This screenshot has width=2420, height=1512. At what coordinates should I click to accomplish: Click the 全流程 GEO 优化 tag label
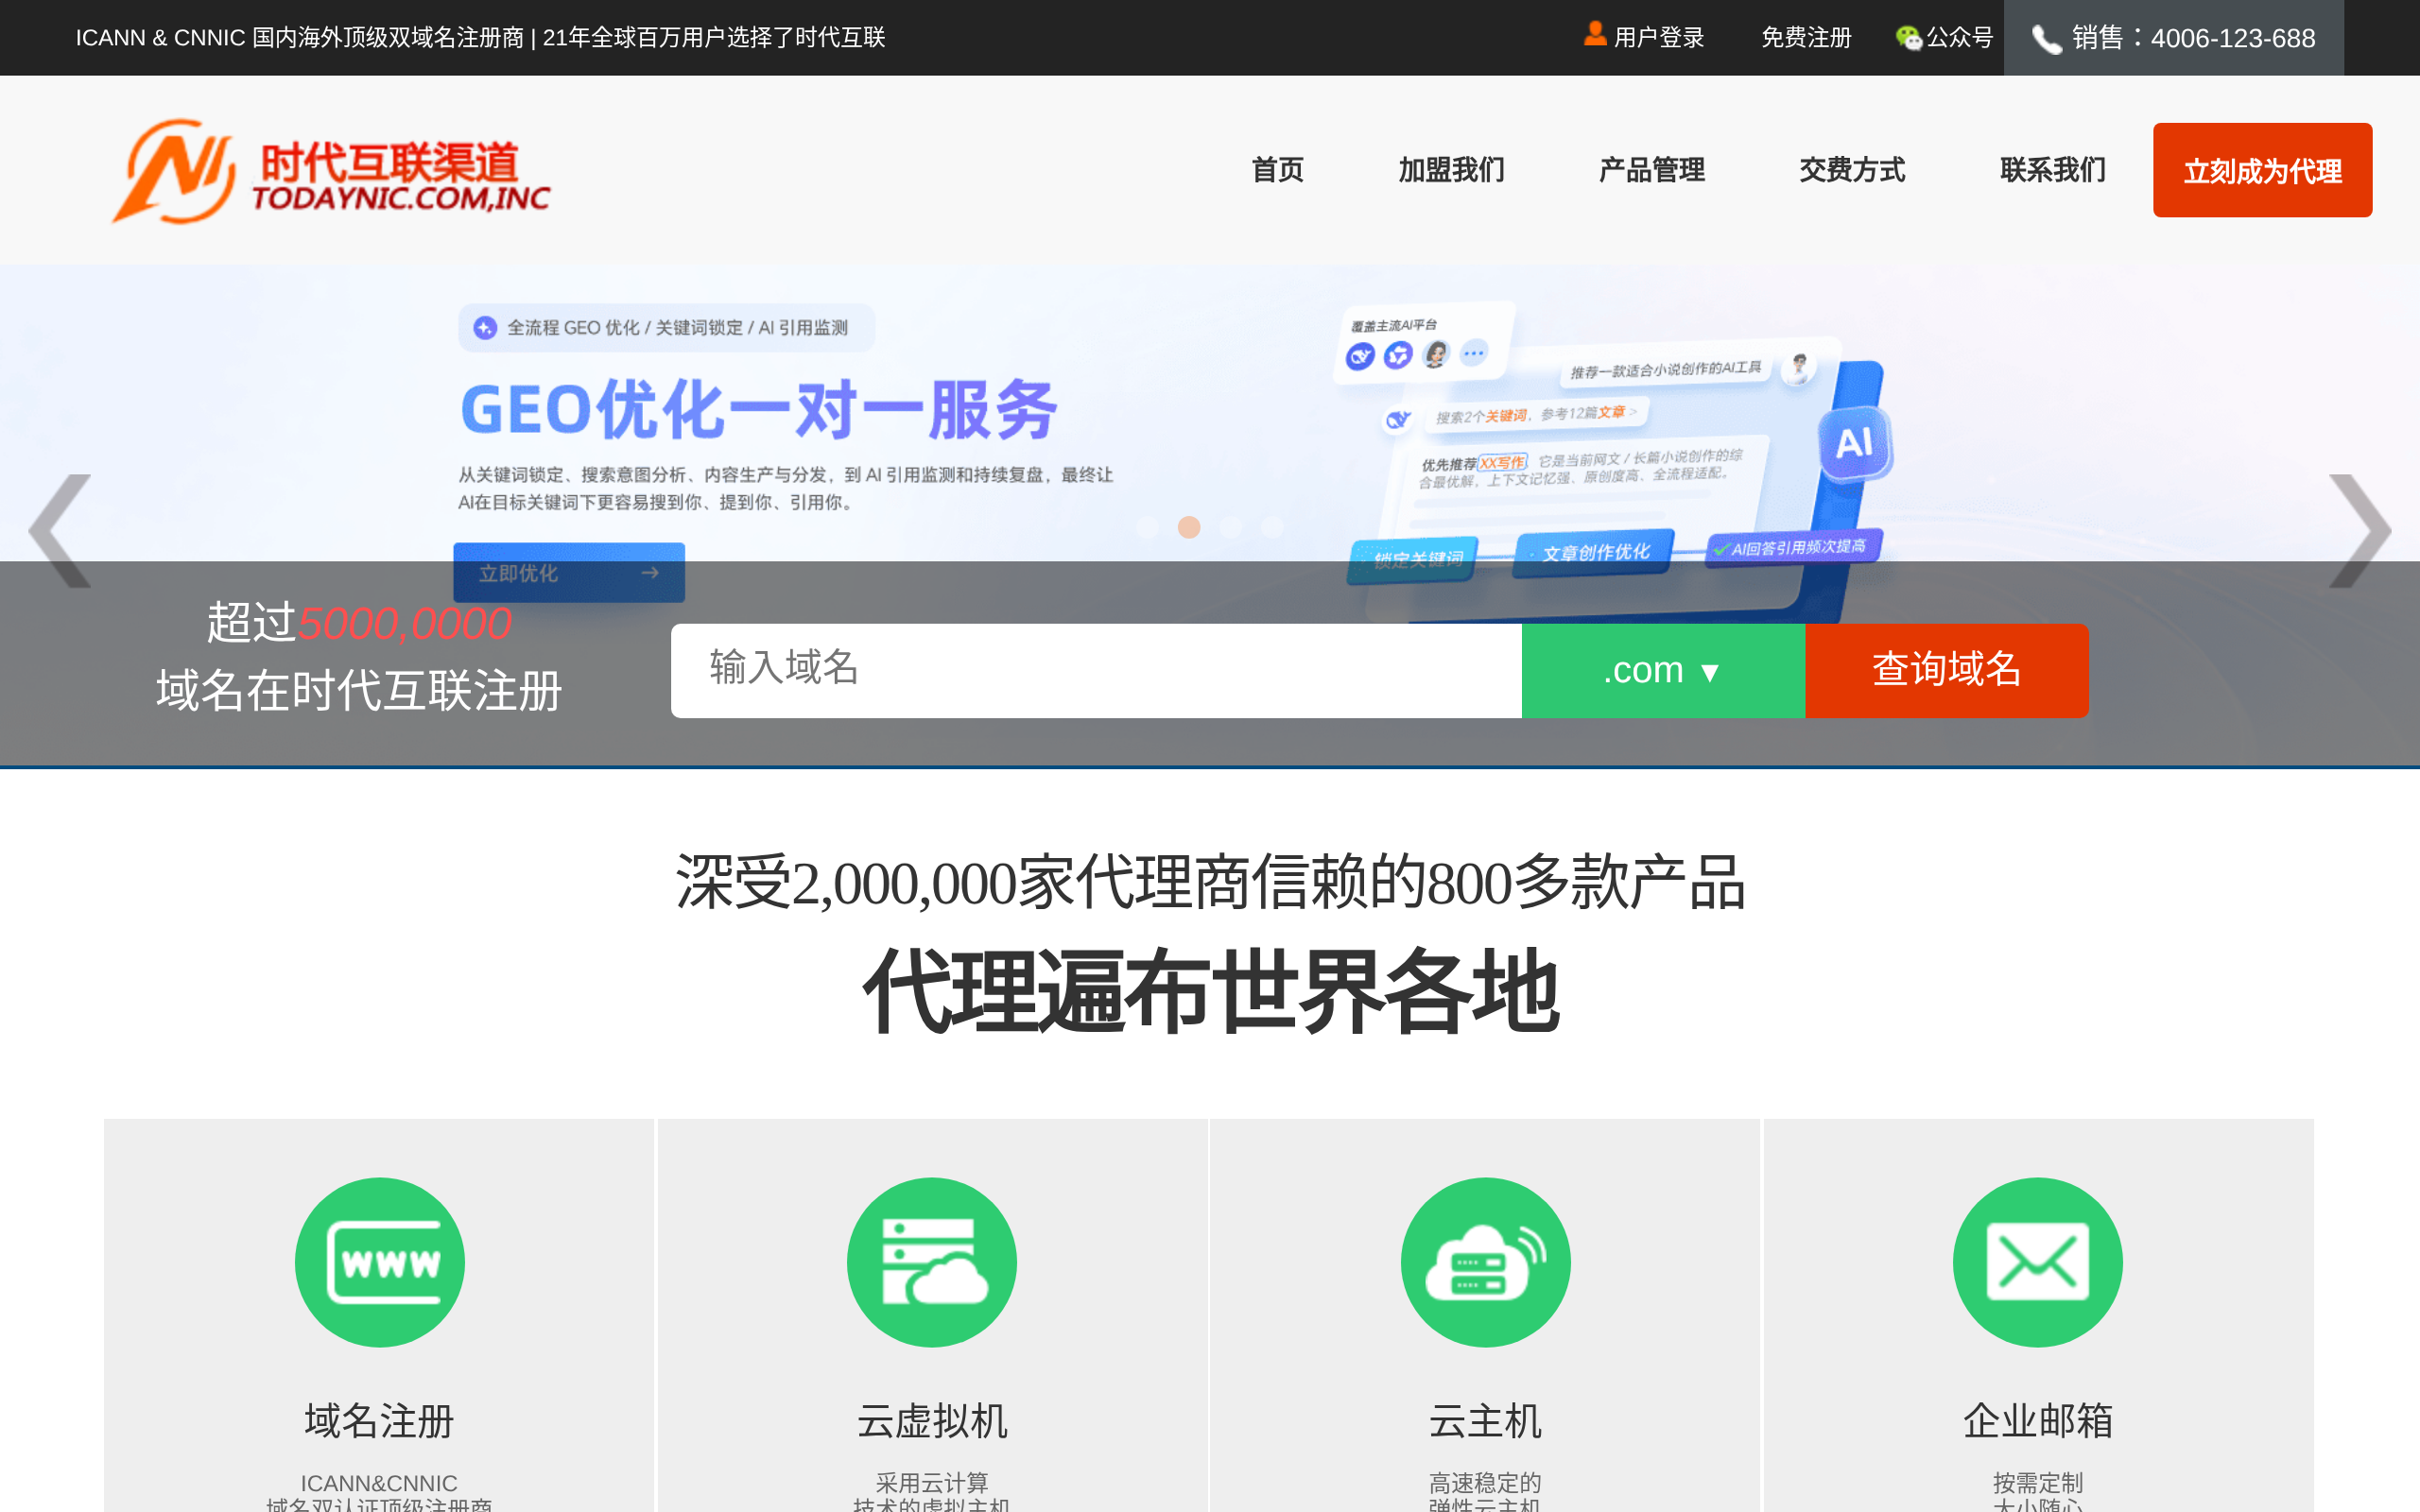pos(666,328)
